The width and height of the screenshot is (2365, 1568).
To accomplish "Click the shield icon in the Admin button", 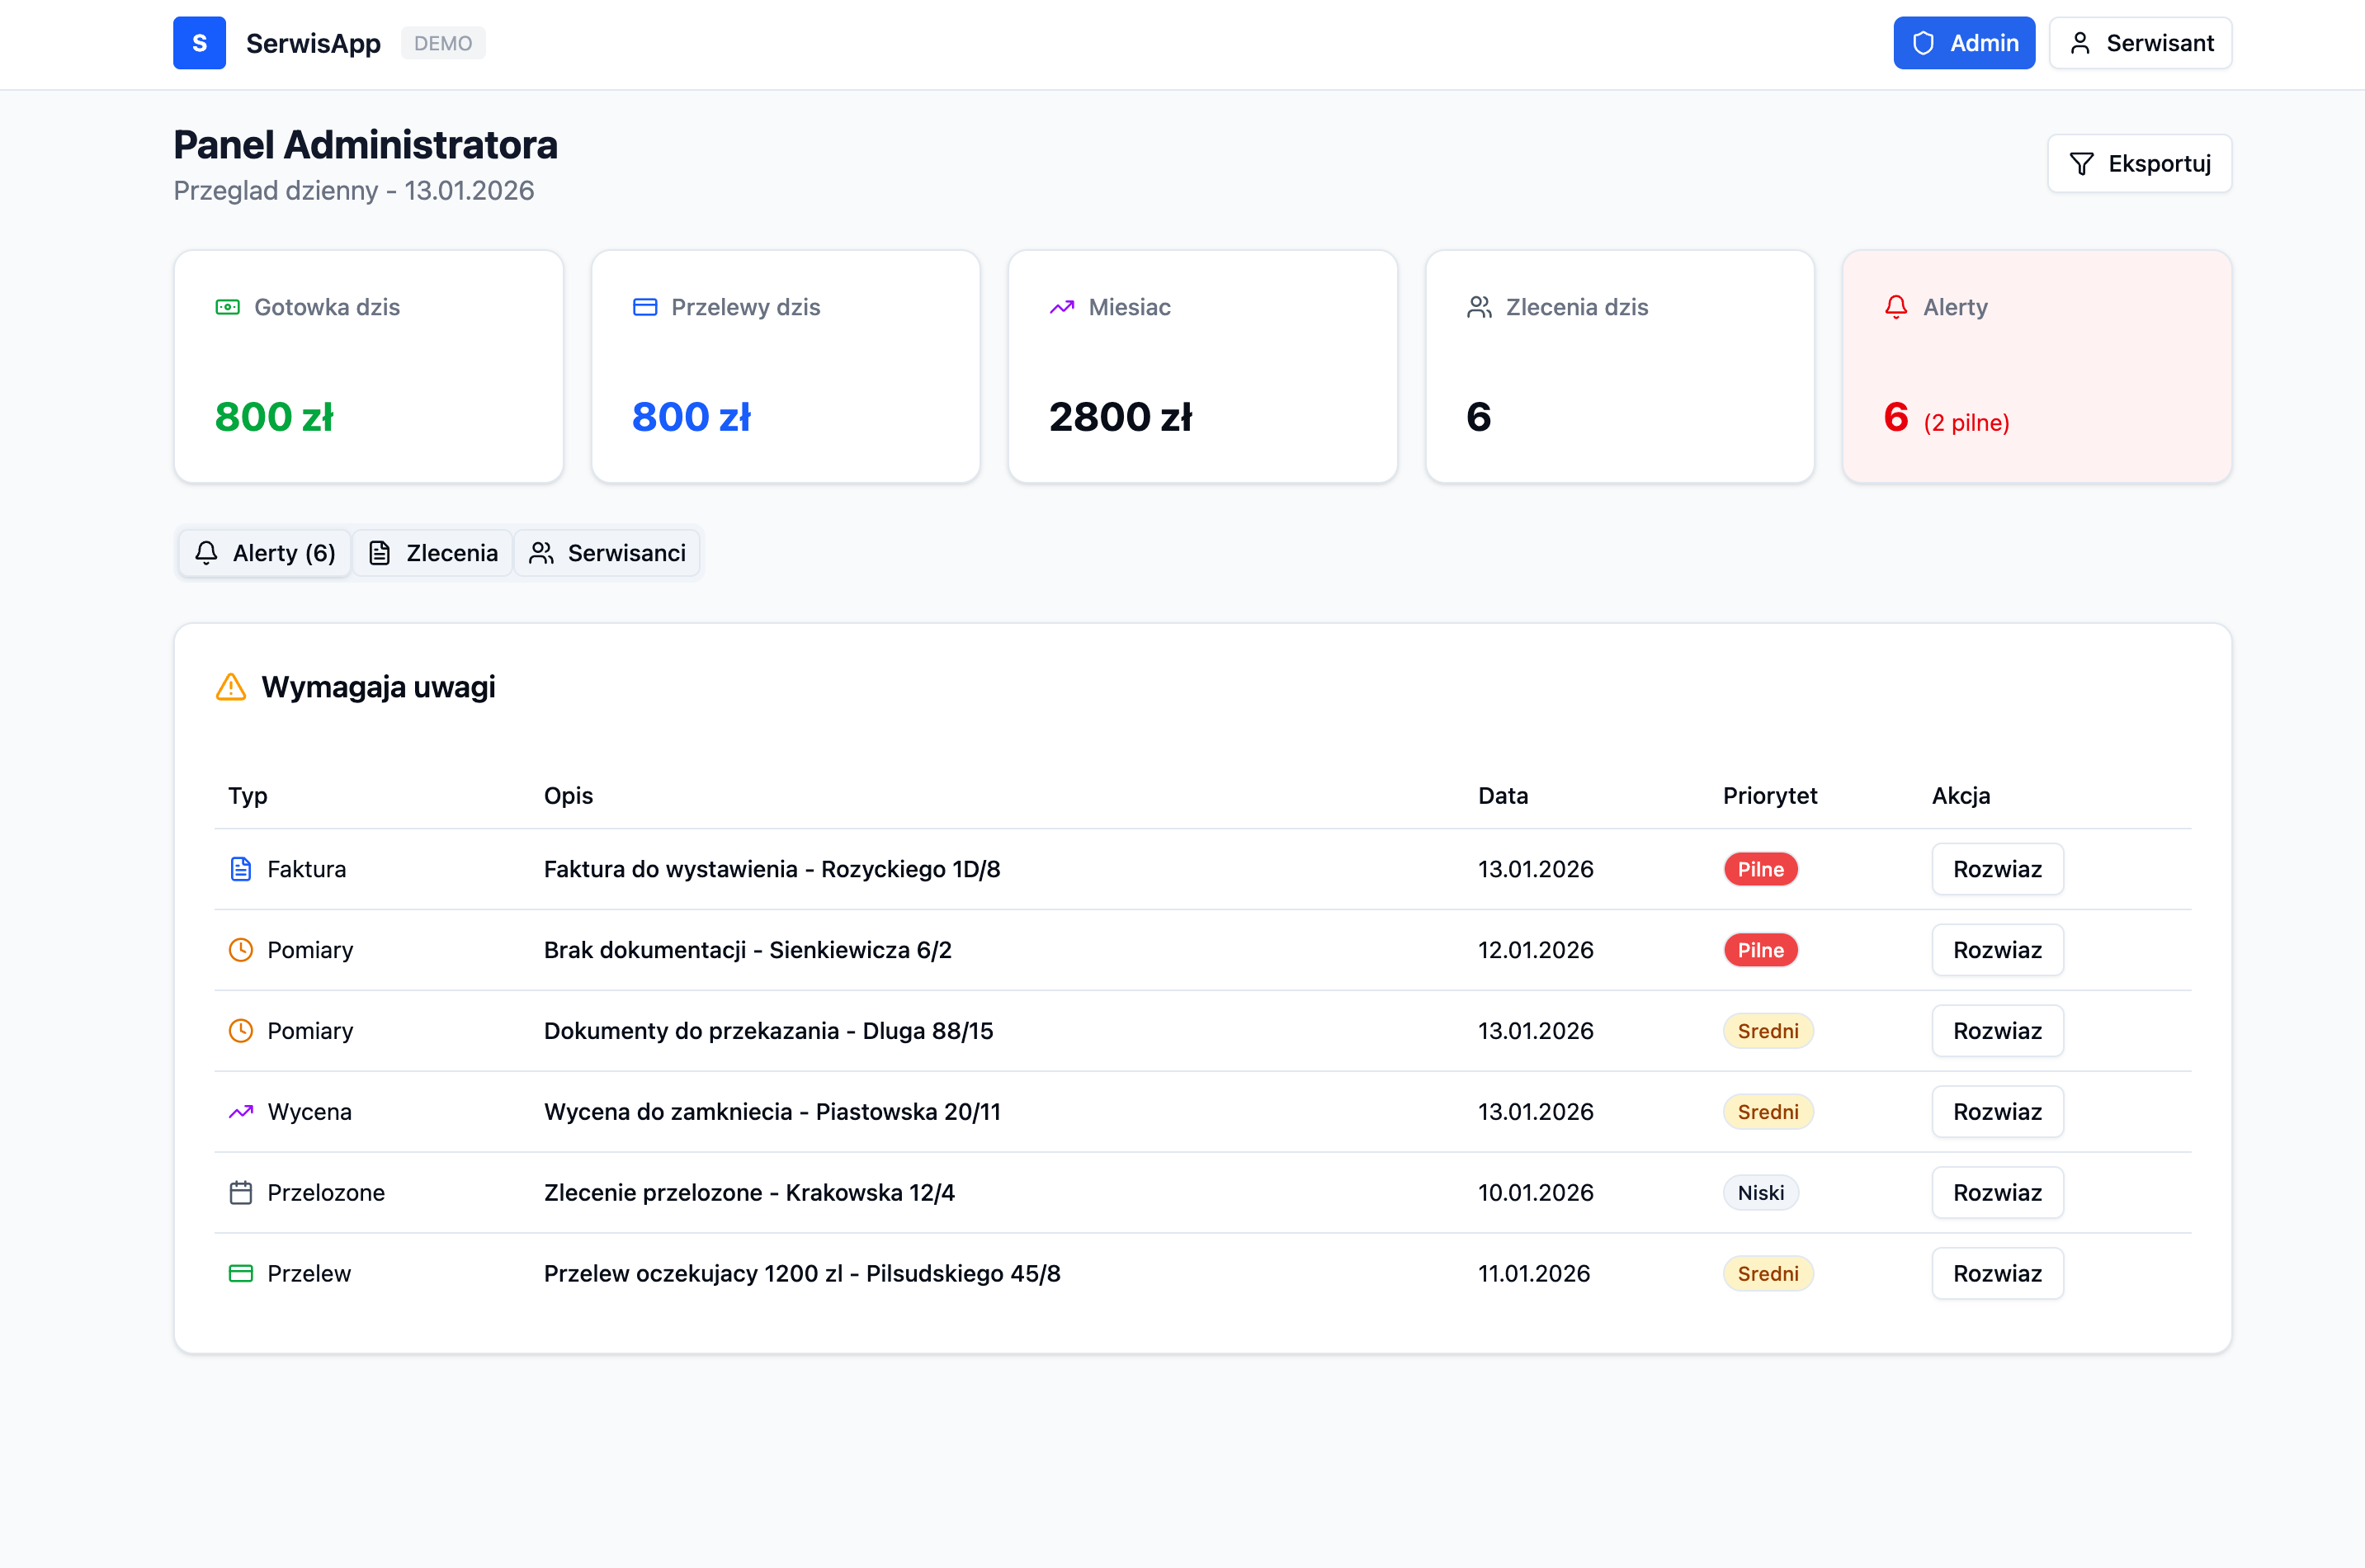I will click(1923, 43).
